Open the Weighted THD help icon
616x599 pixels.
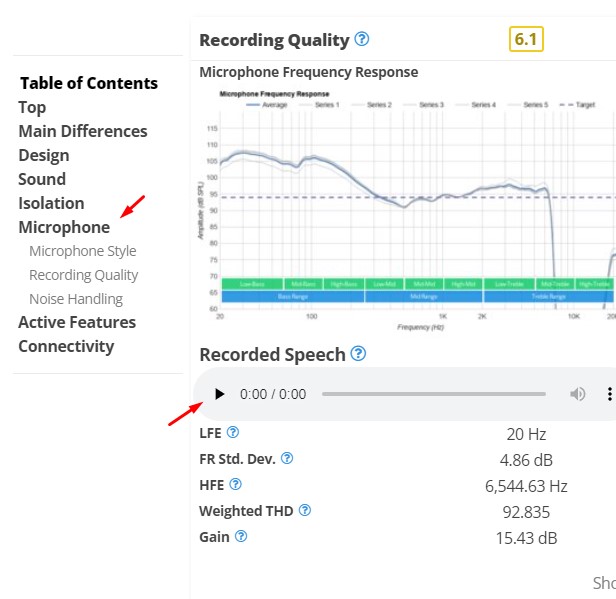[305, 510]
